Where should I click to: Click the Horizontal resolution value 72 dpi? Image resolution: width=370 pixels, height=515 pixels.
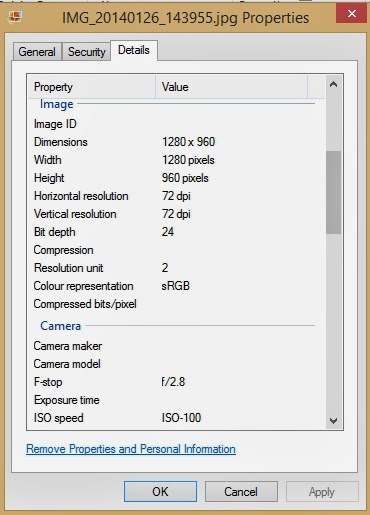[176, 196]
